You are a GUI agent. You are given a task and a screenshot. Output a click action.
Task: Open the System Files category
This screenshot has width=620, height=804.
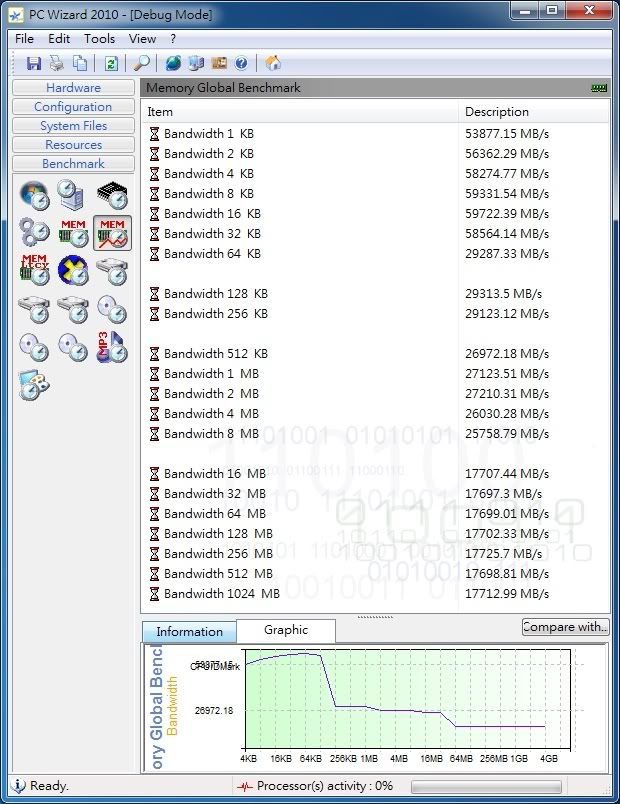[73, 126]
